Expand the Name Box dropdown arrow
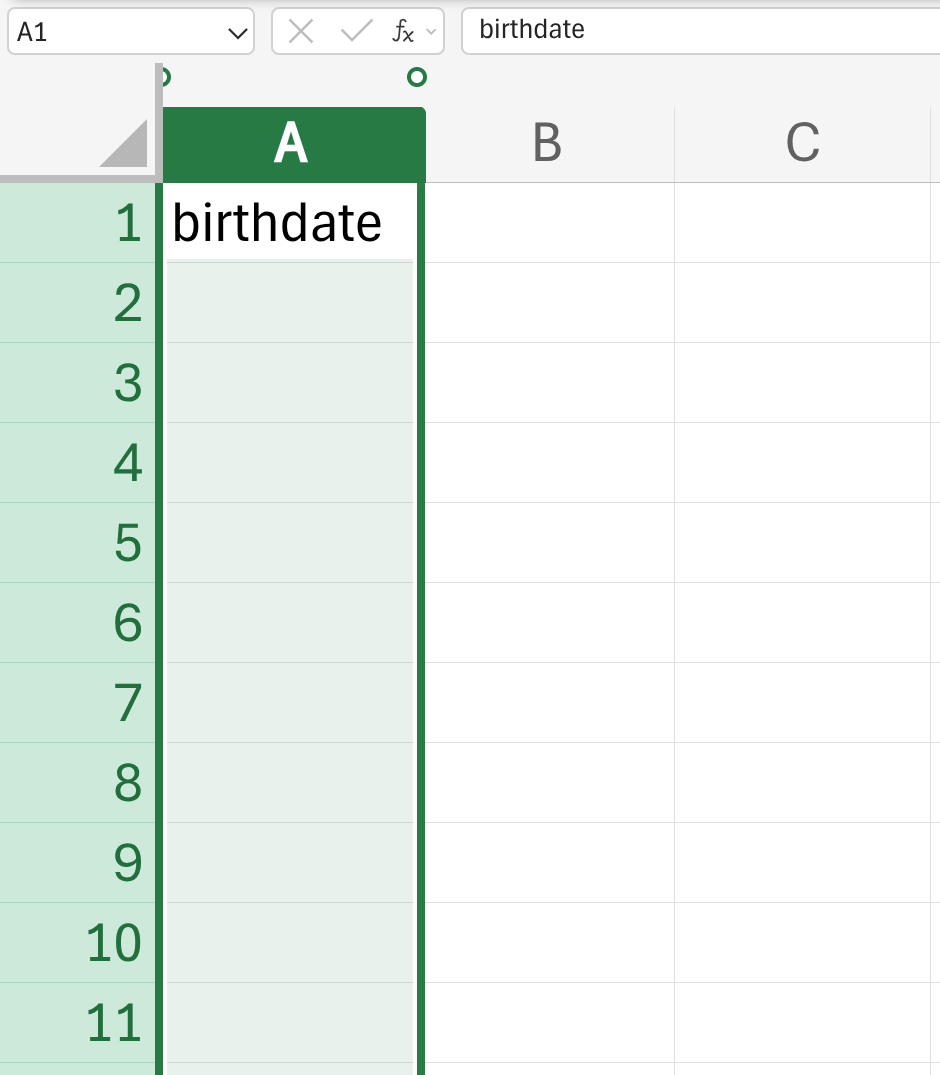940x1075 pixels. pos(237,33)
